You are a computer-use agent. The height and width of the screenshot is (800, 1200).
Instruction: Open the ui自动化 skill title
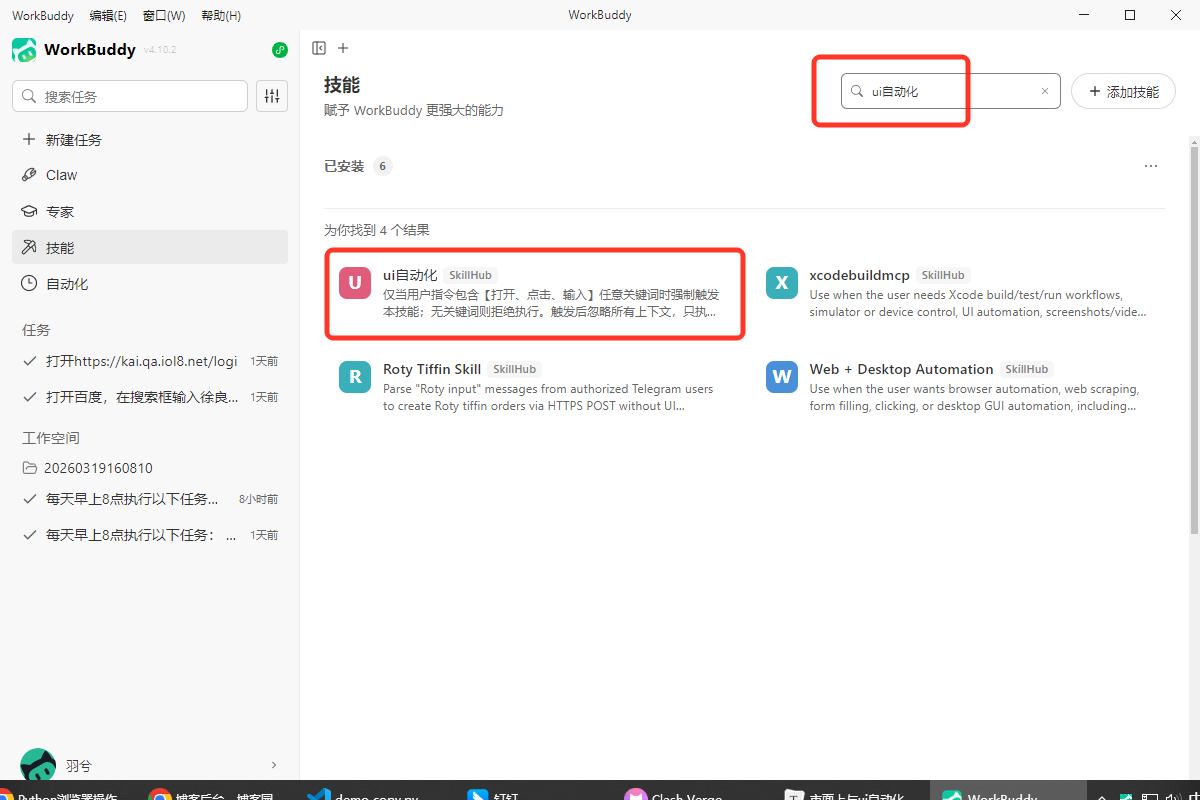click(410, 275)
